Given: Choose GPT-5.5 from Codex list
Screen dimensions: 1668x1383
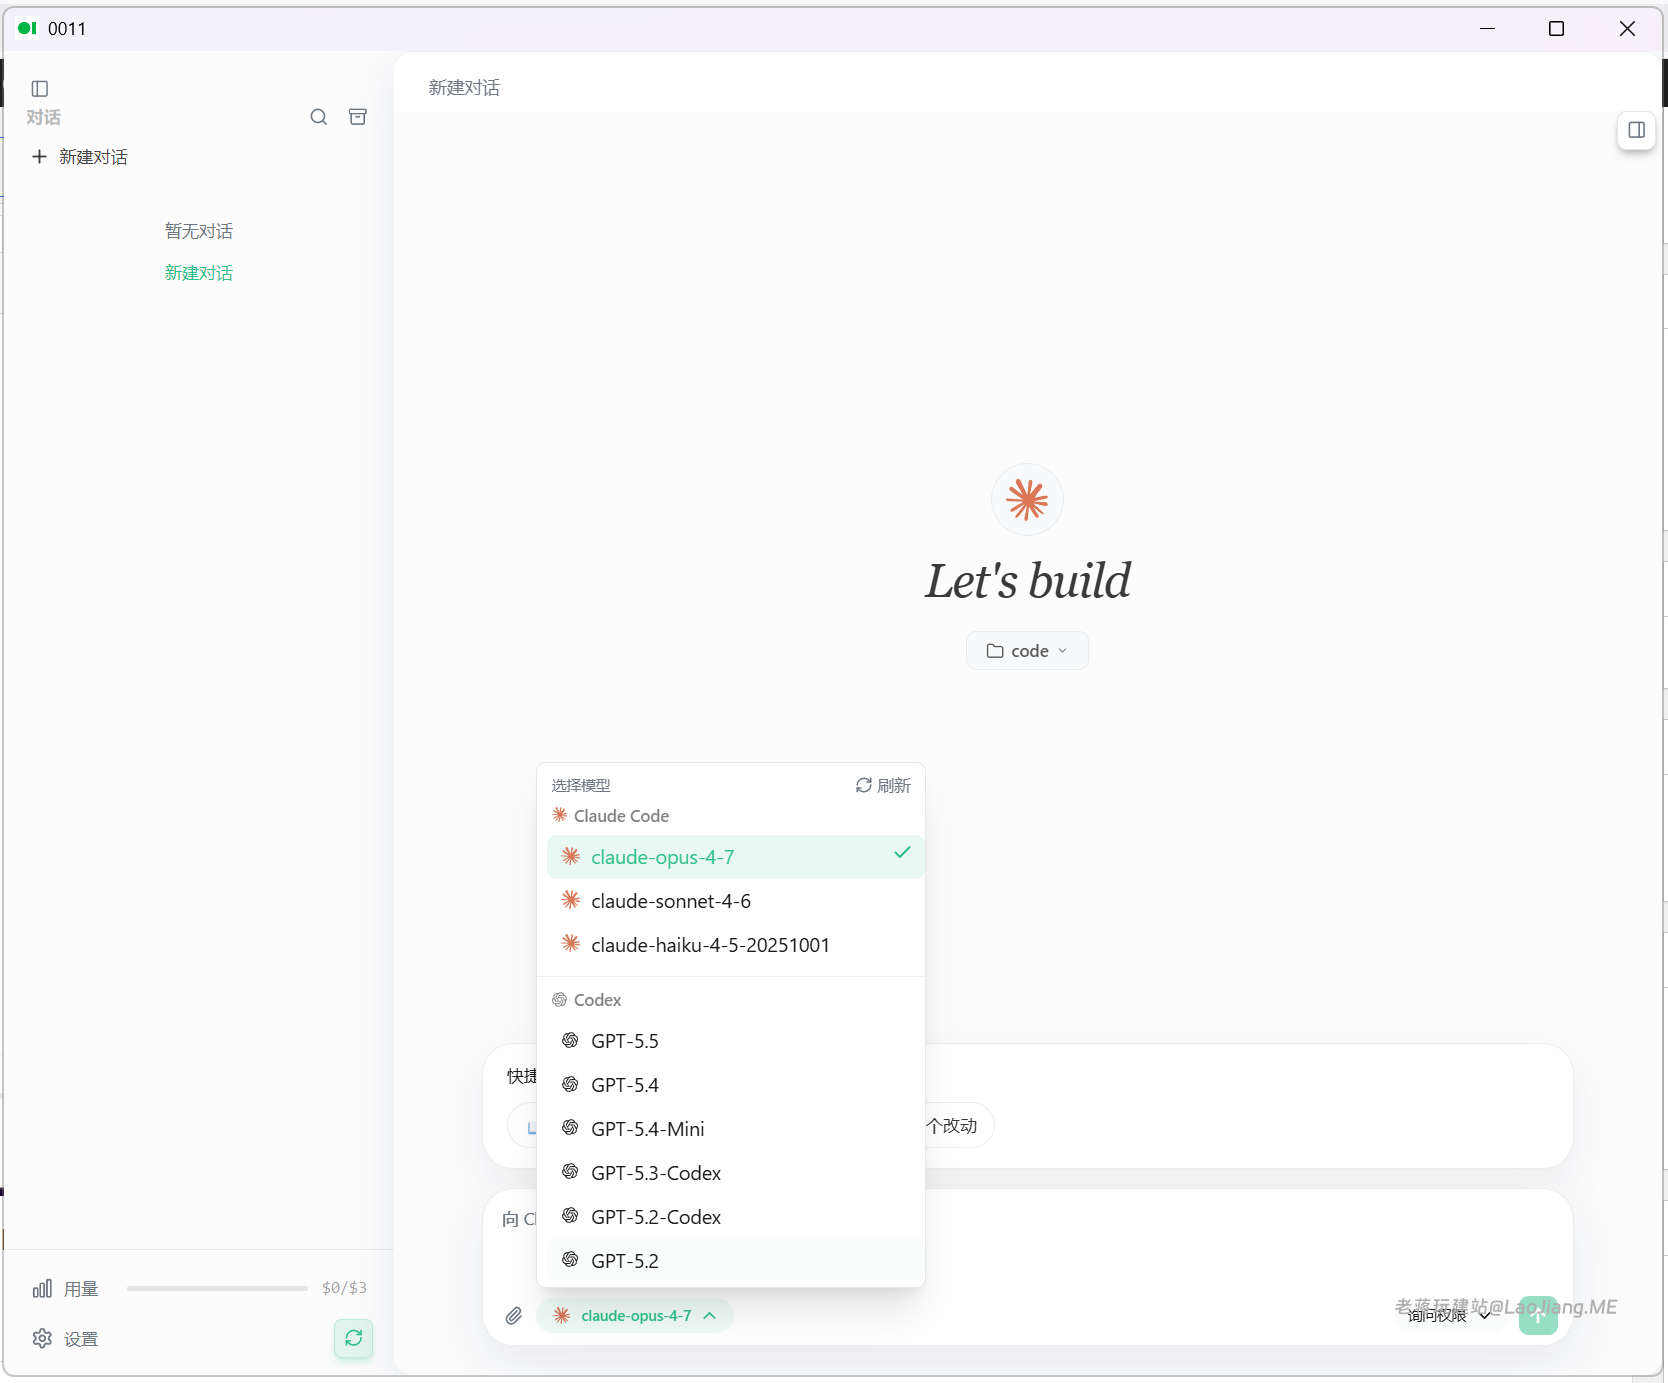Looking at the screenshot, I should click(x=735, y=1041).
